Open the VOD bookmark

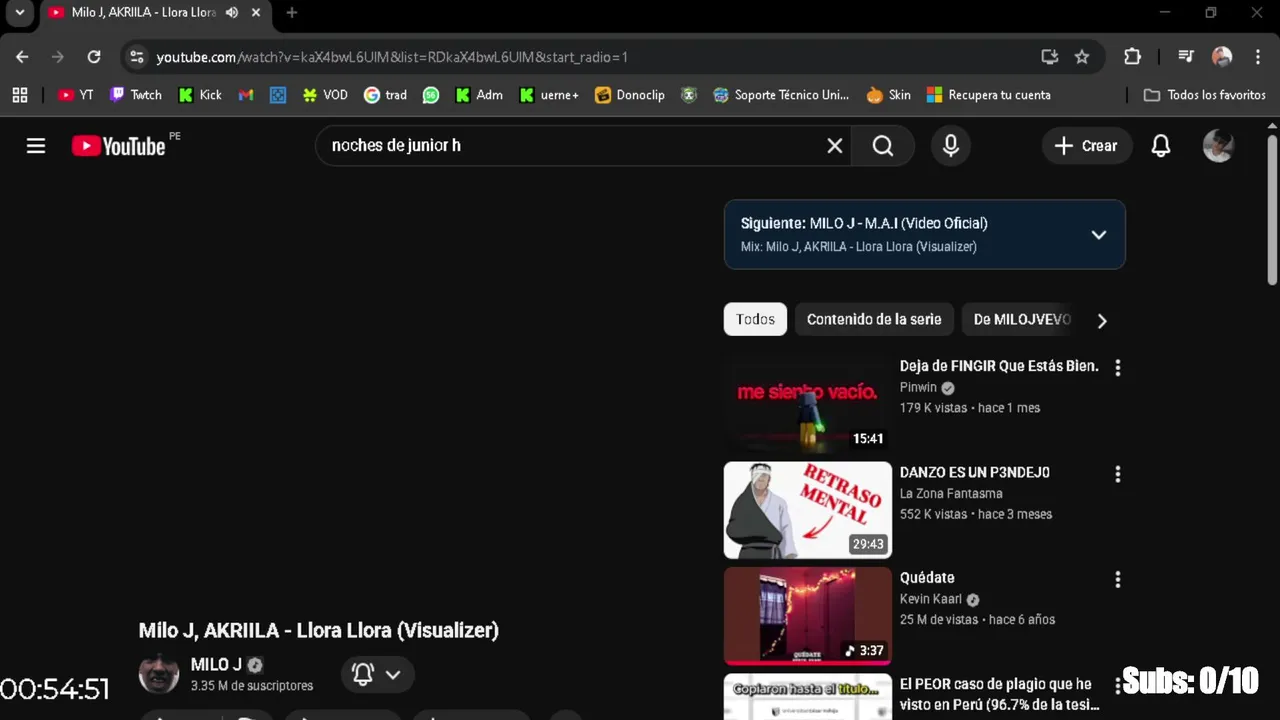(325, 95)
